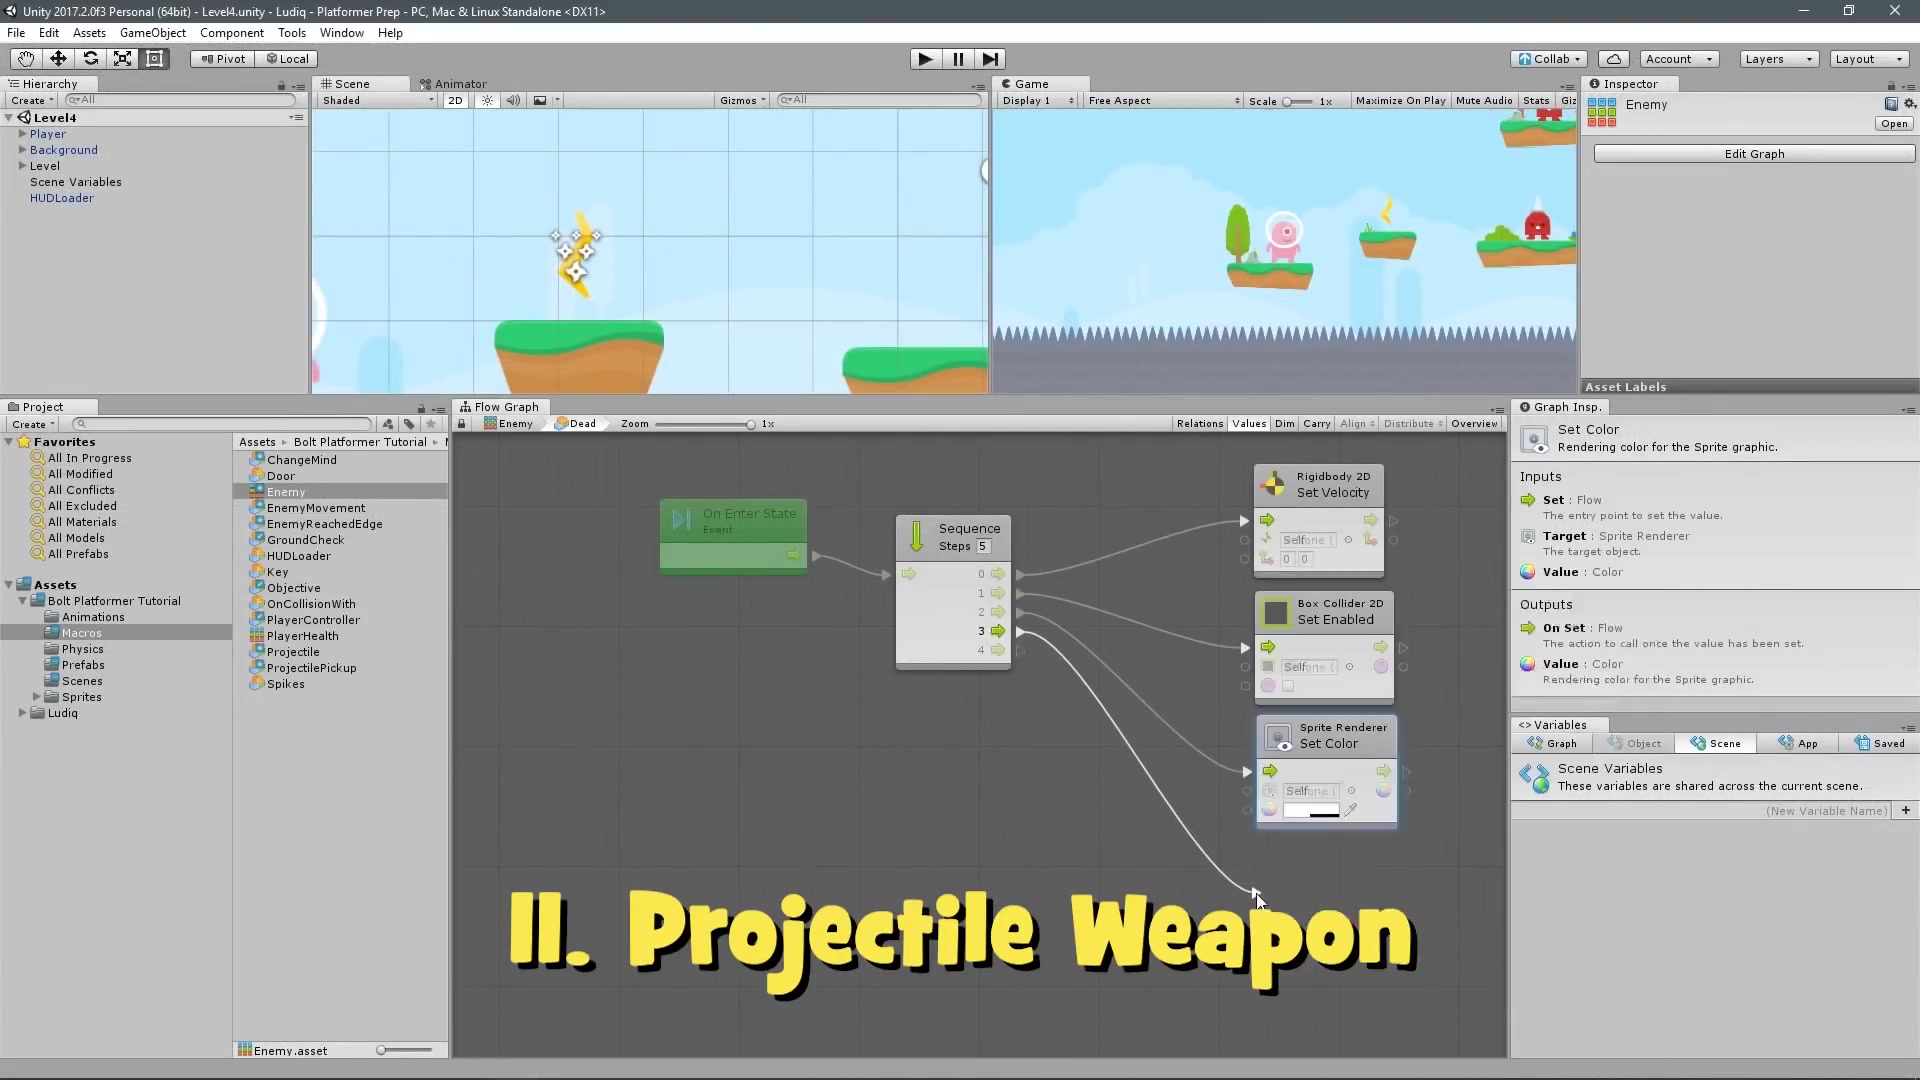This screenshot has width=1920, height=1080.
Task: Select the Projectile script in the Project panel
Action: 295,651
